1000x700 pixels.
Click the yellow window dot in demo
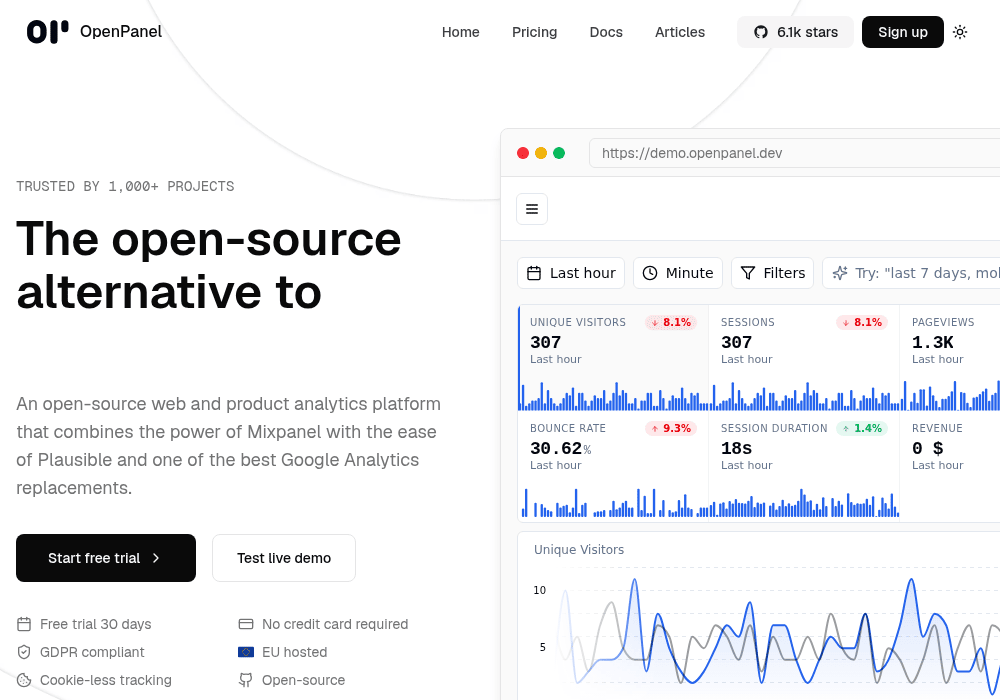pyautogui.click(x=541, y=153)
